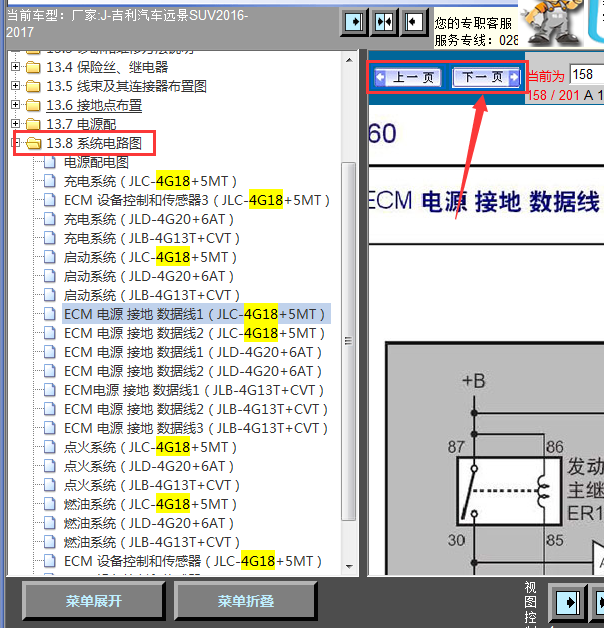This screenshot has height=628, width=604.
Task: Click the tree scrollbar up arrow
Action: point(349,60)
